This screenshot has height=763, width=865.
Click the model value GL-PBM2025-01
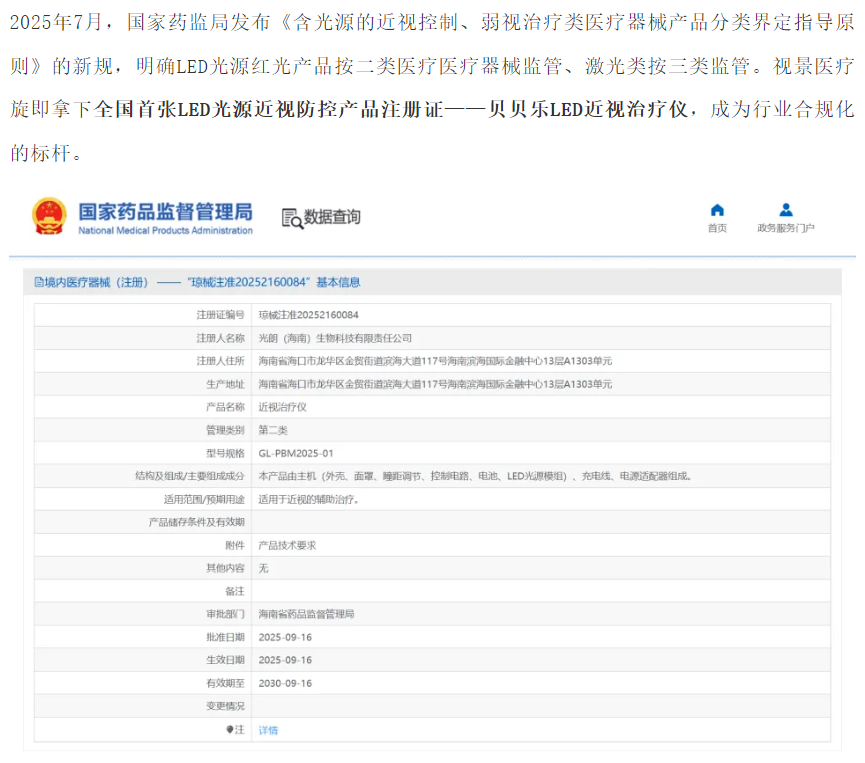point(295,453)
